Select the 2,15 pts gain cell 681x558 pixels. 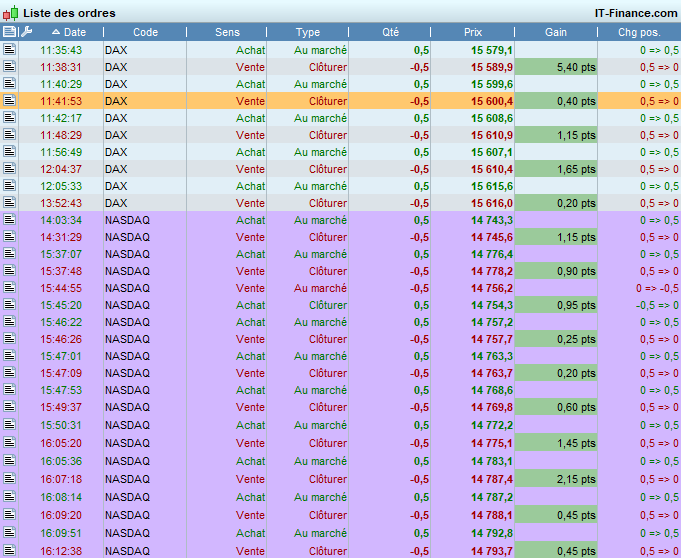pyautogui.click(x=555, y=479)
